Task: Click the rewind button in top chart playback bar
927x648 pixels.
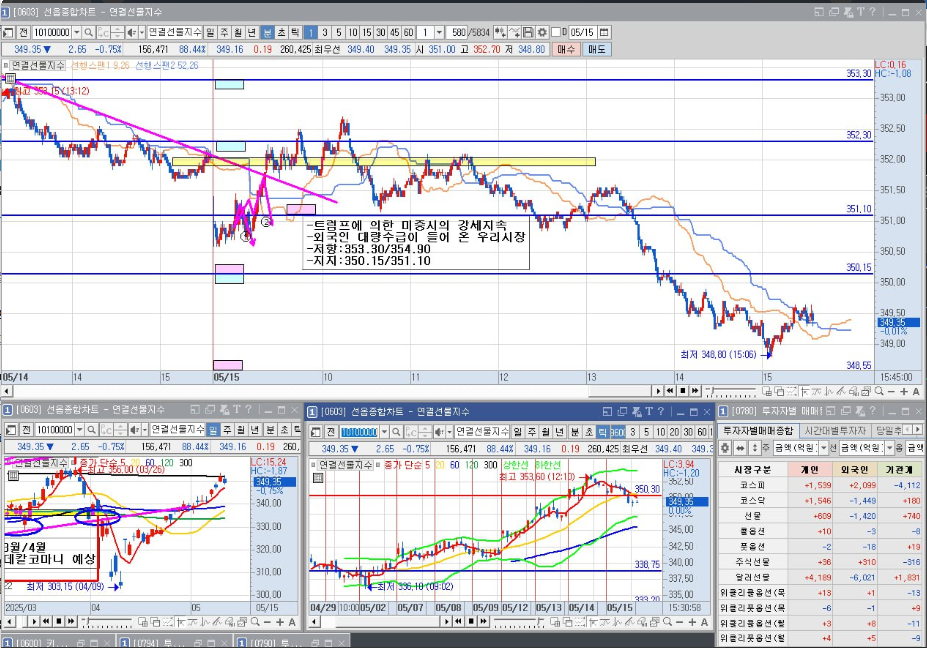Action: (x=670, y=391)
